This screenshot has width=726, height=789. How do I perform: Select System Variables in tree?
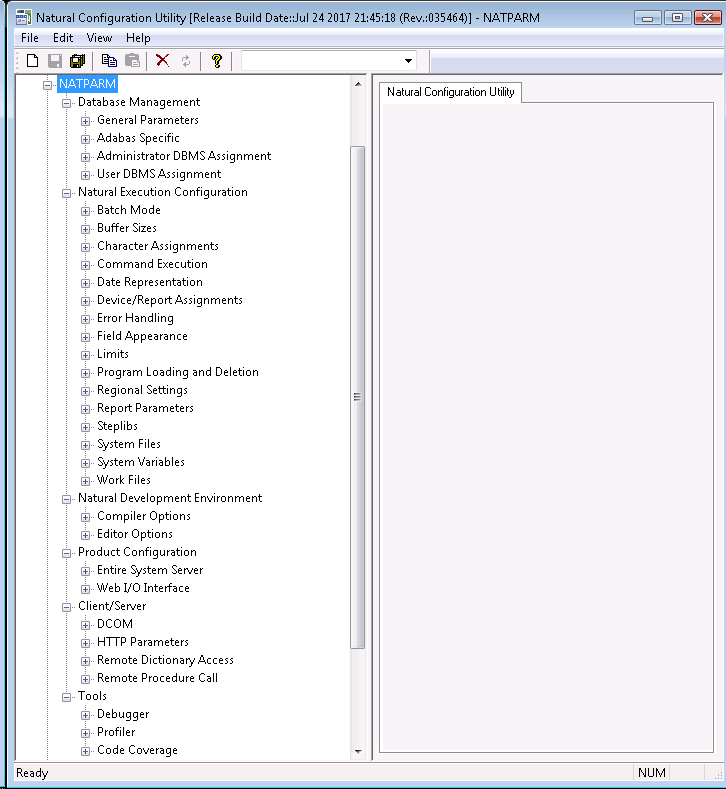[x=140, y=462]
